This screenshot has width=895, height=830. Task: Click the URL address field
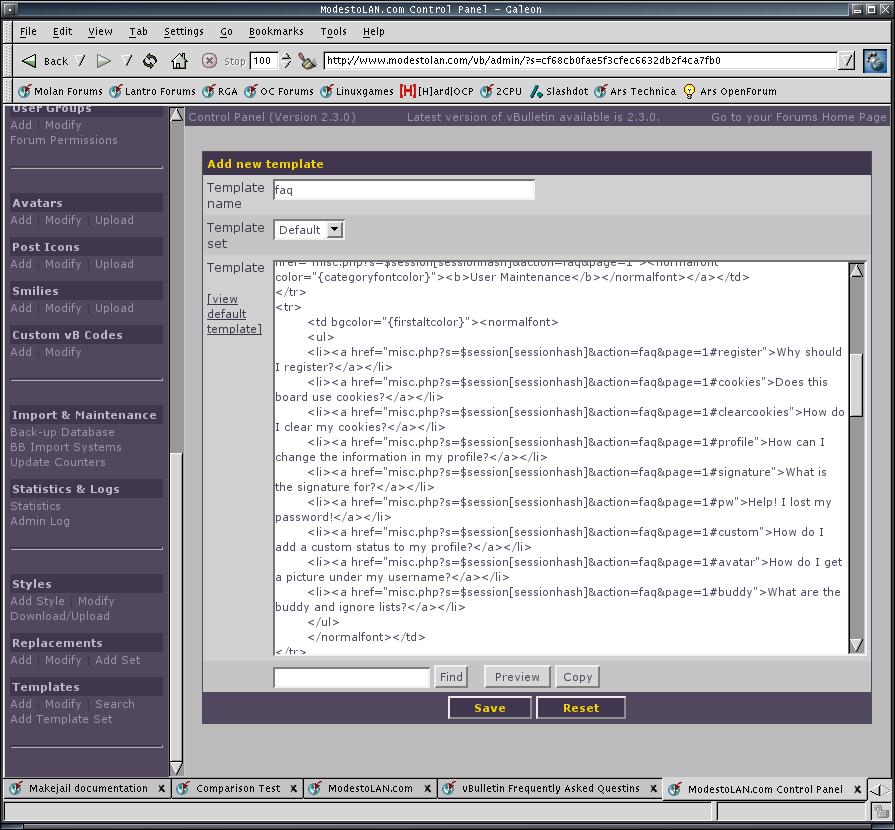pyautogui.click(x=580, y=61)
